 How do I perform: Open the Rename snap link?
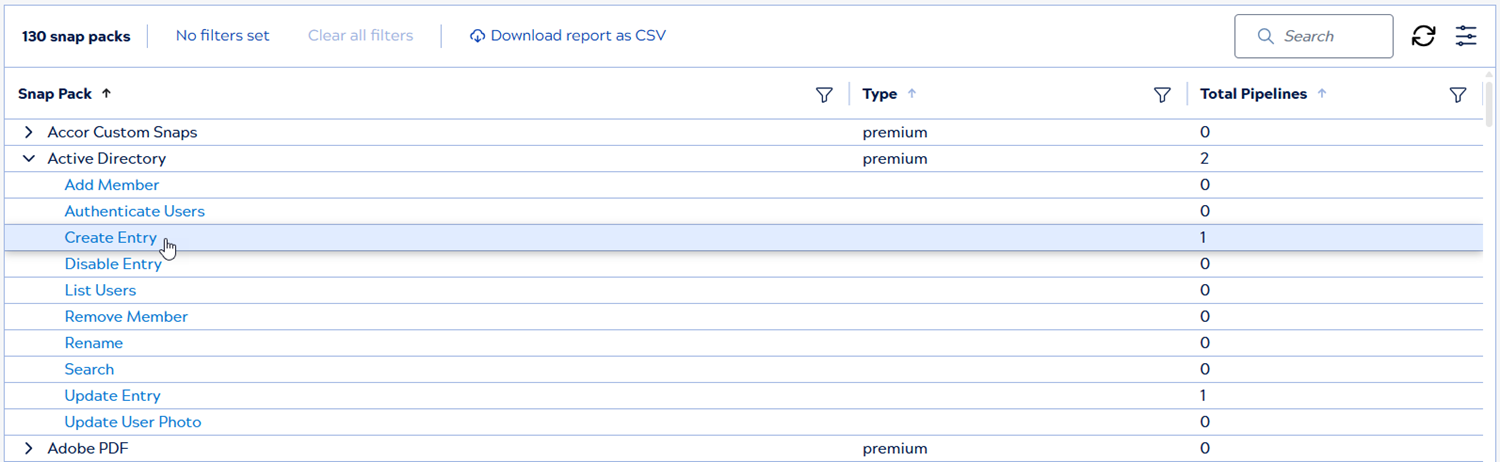[94, 343]
